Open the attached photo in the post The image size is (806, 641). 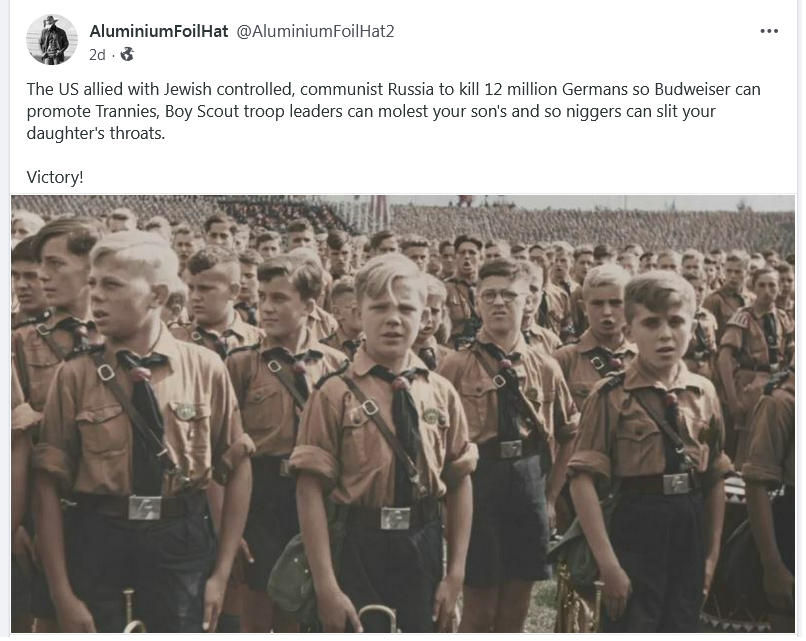(403, 414)
